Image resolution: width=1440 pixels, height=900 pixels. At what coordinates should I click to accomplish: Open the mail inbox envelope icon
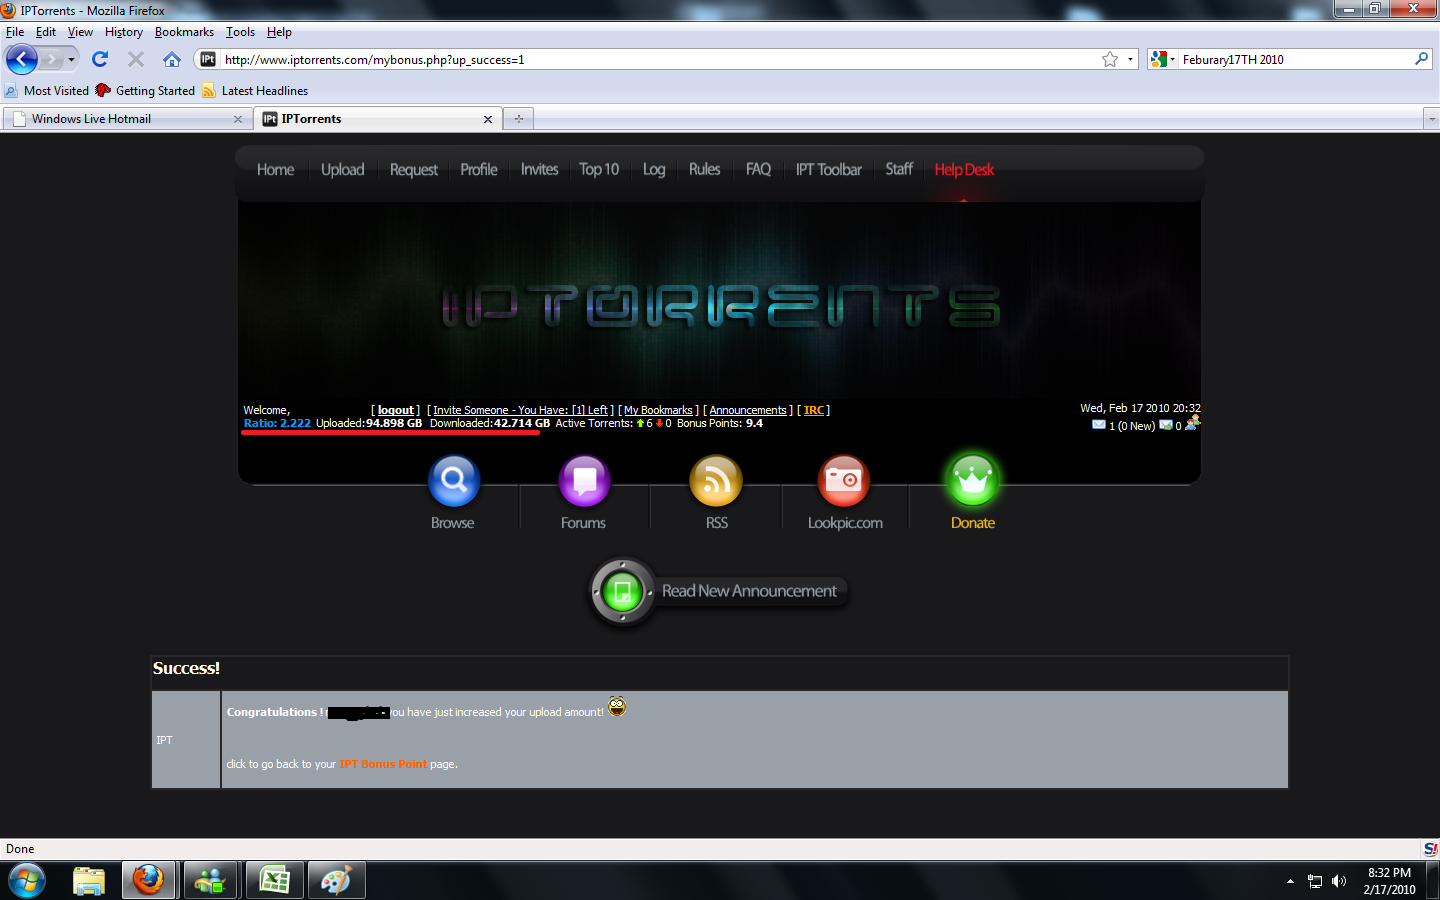pos(1098,425)
